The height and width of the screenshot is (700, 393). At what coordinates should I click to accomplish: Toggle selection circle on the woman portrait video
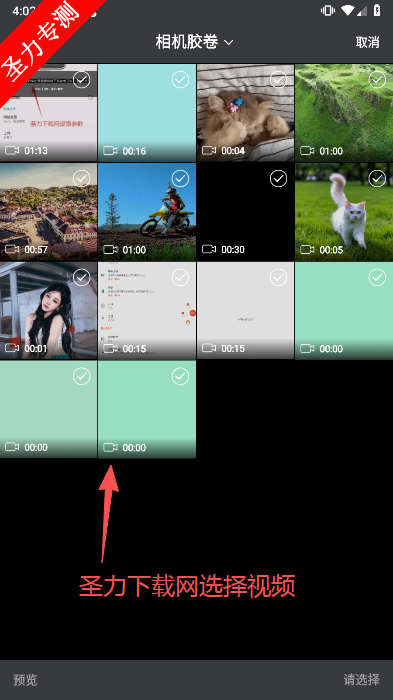pos(82,278)
